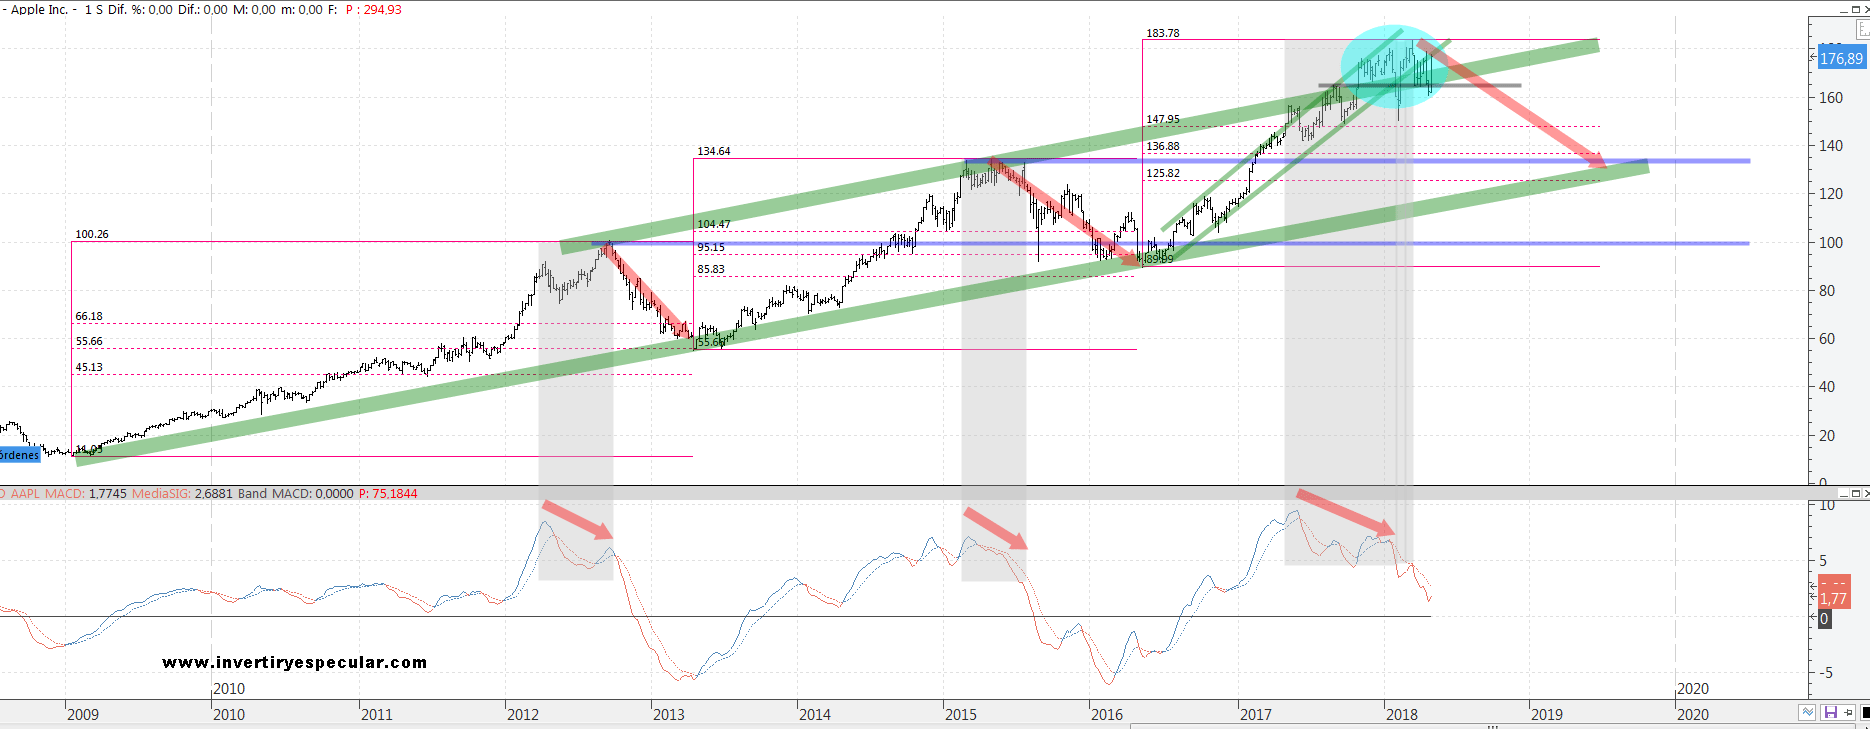
Task: Click the red 1,77 MACD value label
Action: 1833,598
